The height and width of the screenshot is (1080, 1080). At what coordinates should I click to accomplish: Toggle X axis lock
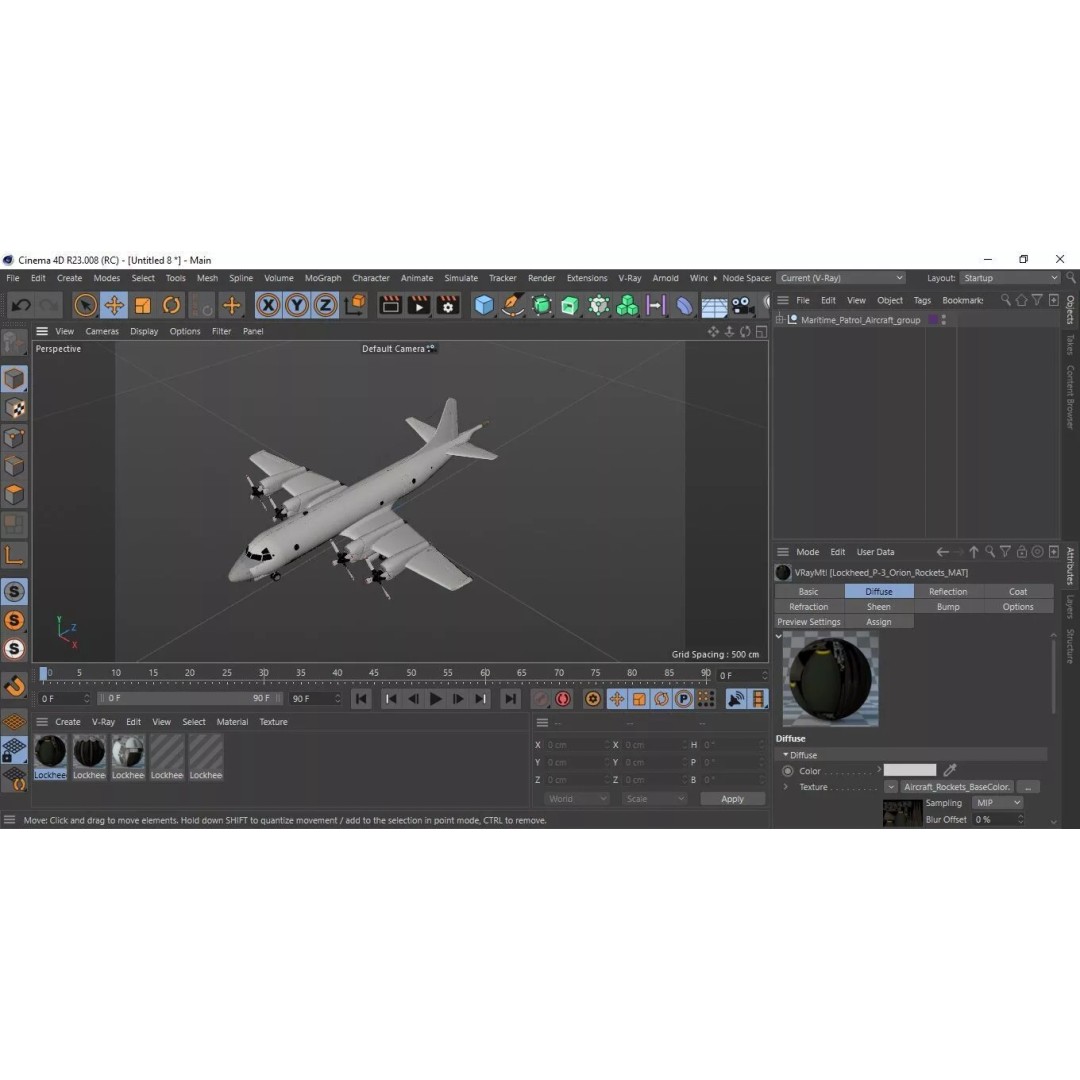coord(268,304)
